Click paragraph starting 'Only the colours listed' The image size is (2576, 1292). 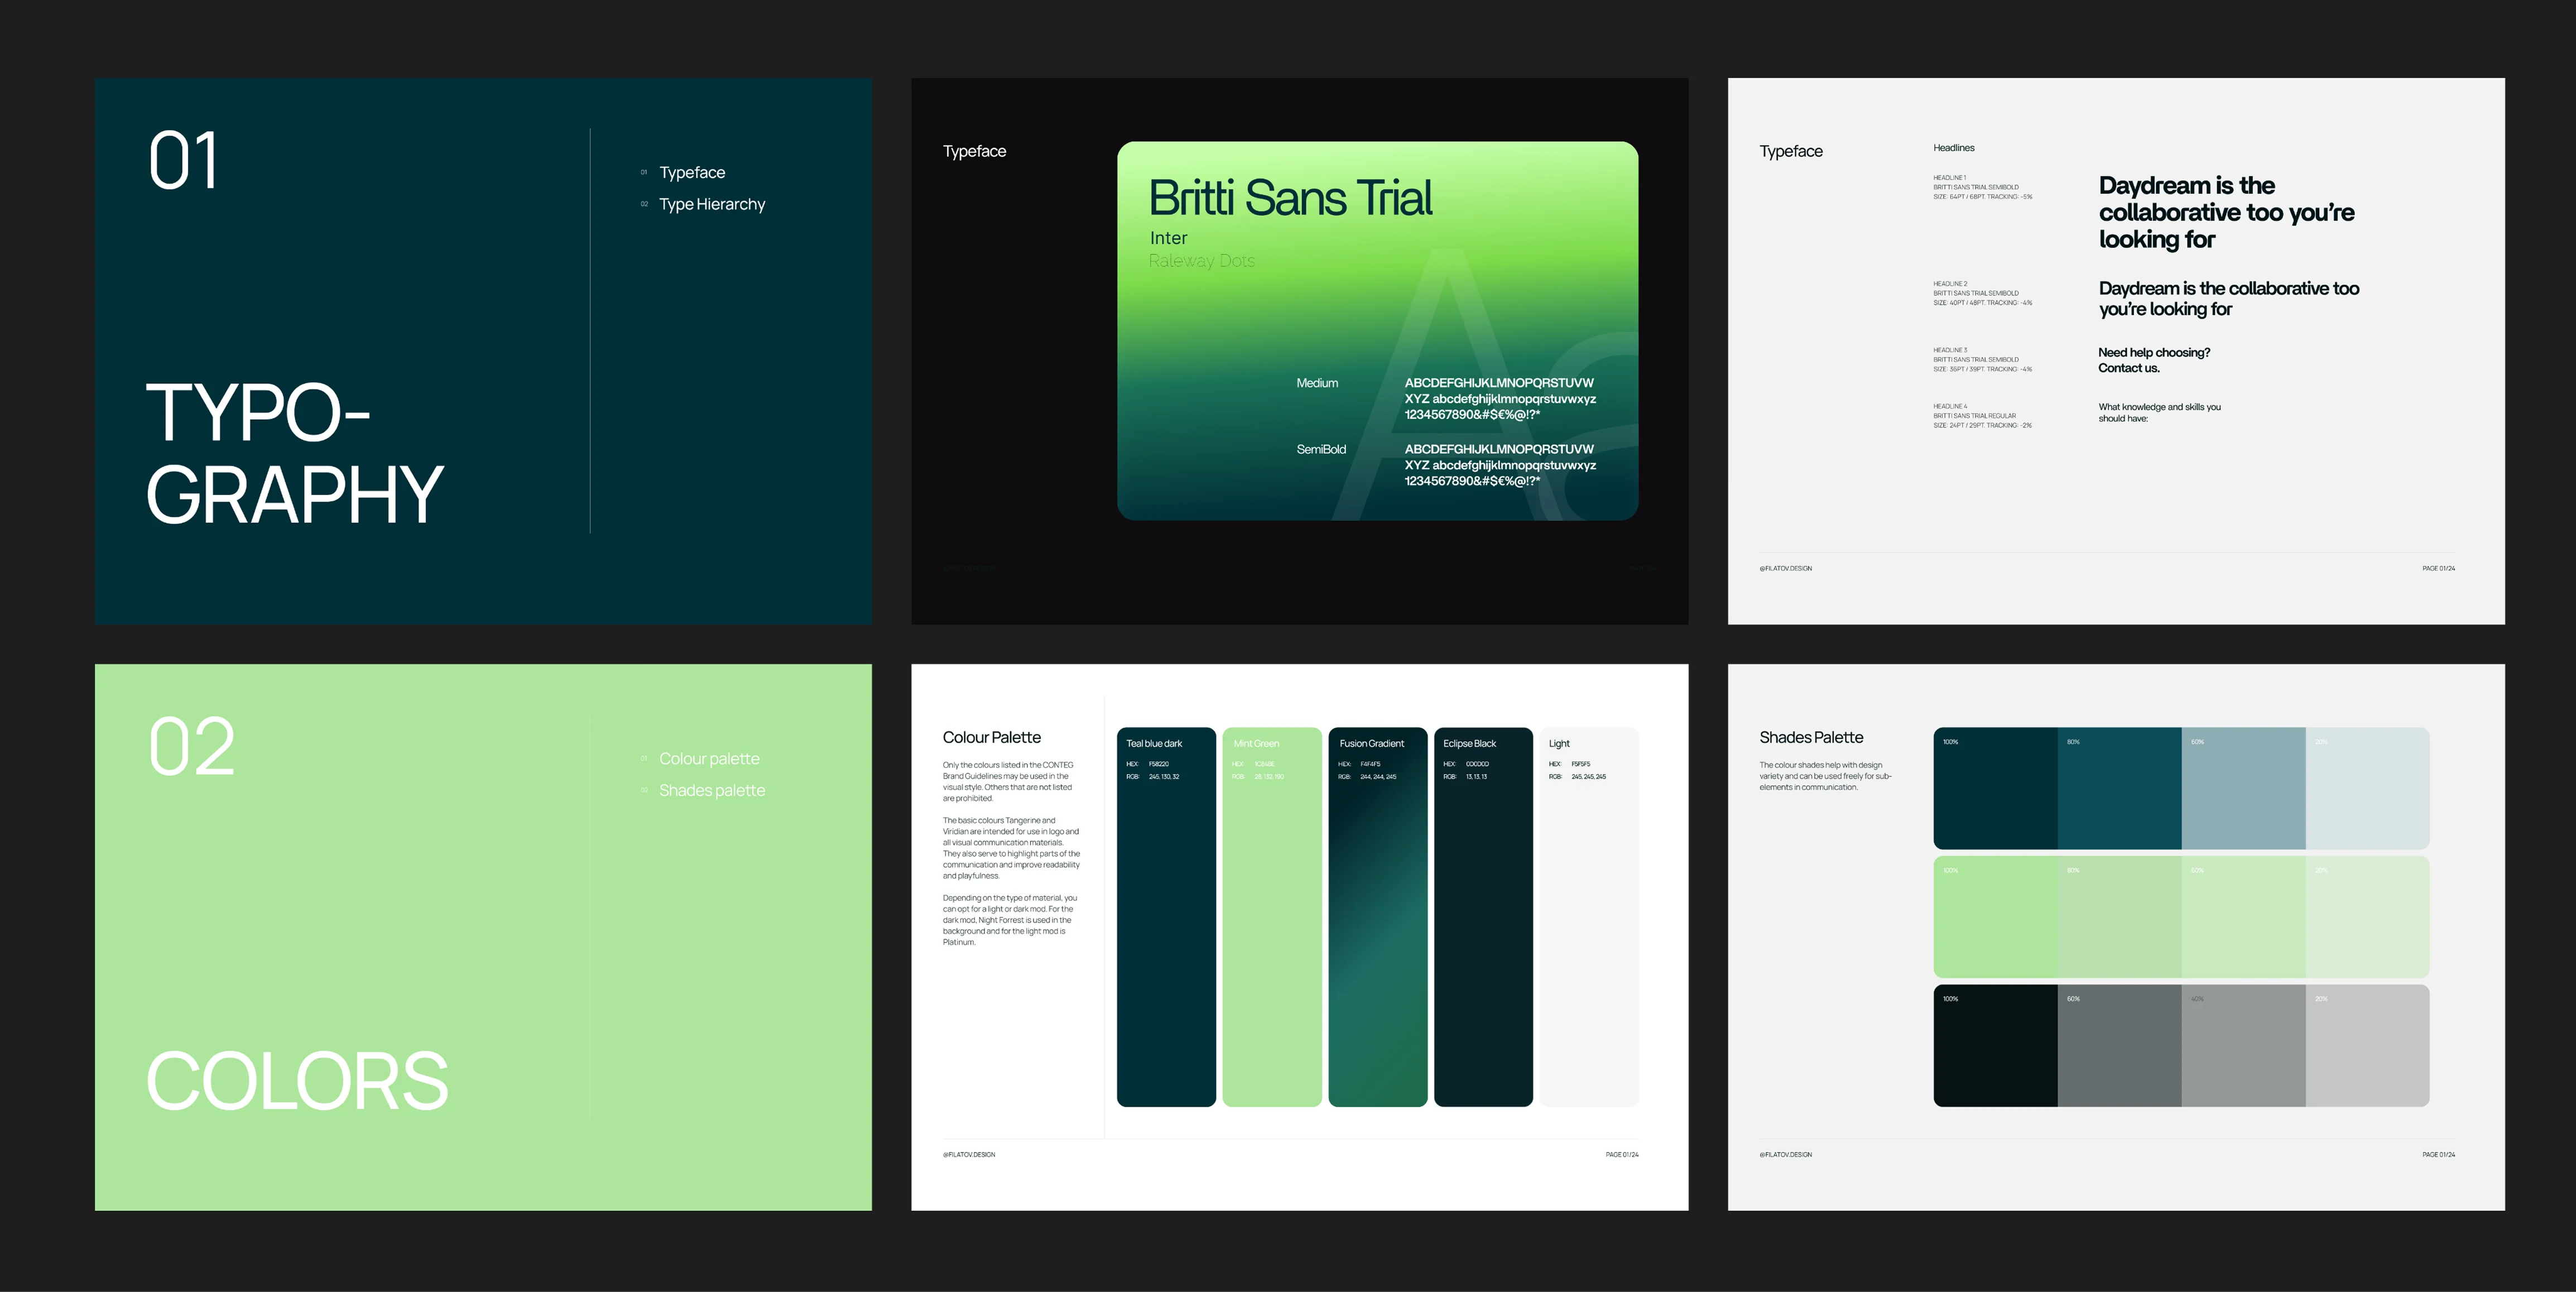[x=1008, y=781]
